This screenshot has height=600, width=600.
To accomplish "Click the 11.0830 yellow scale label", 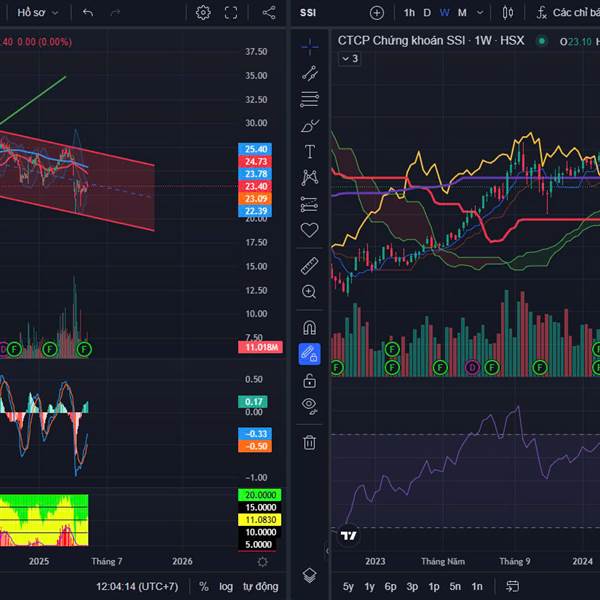I will 260,520.
